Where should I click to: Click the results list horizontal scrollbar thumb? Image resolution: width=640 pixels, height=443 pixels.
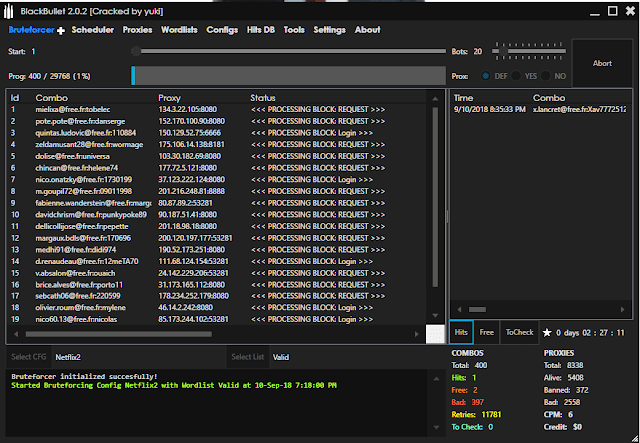click(118, 334)
